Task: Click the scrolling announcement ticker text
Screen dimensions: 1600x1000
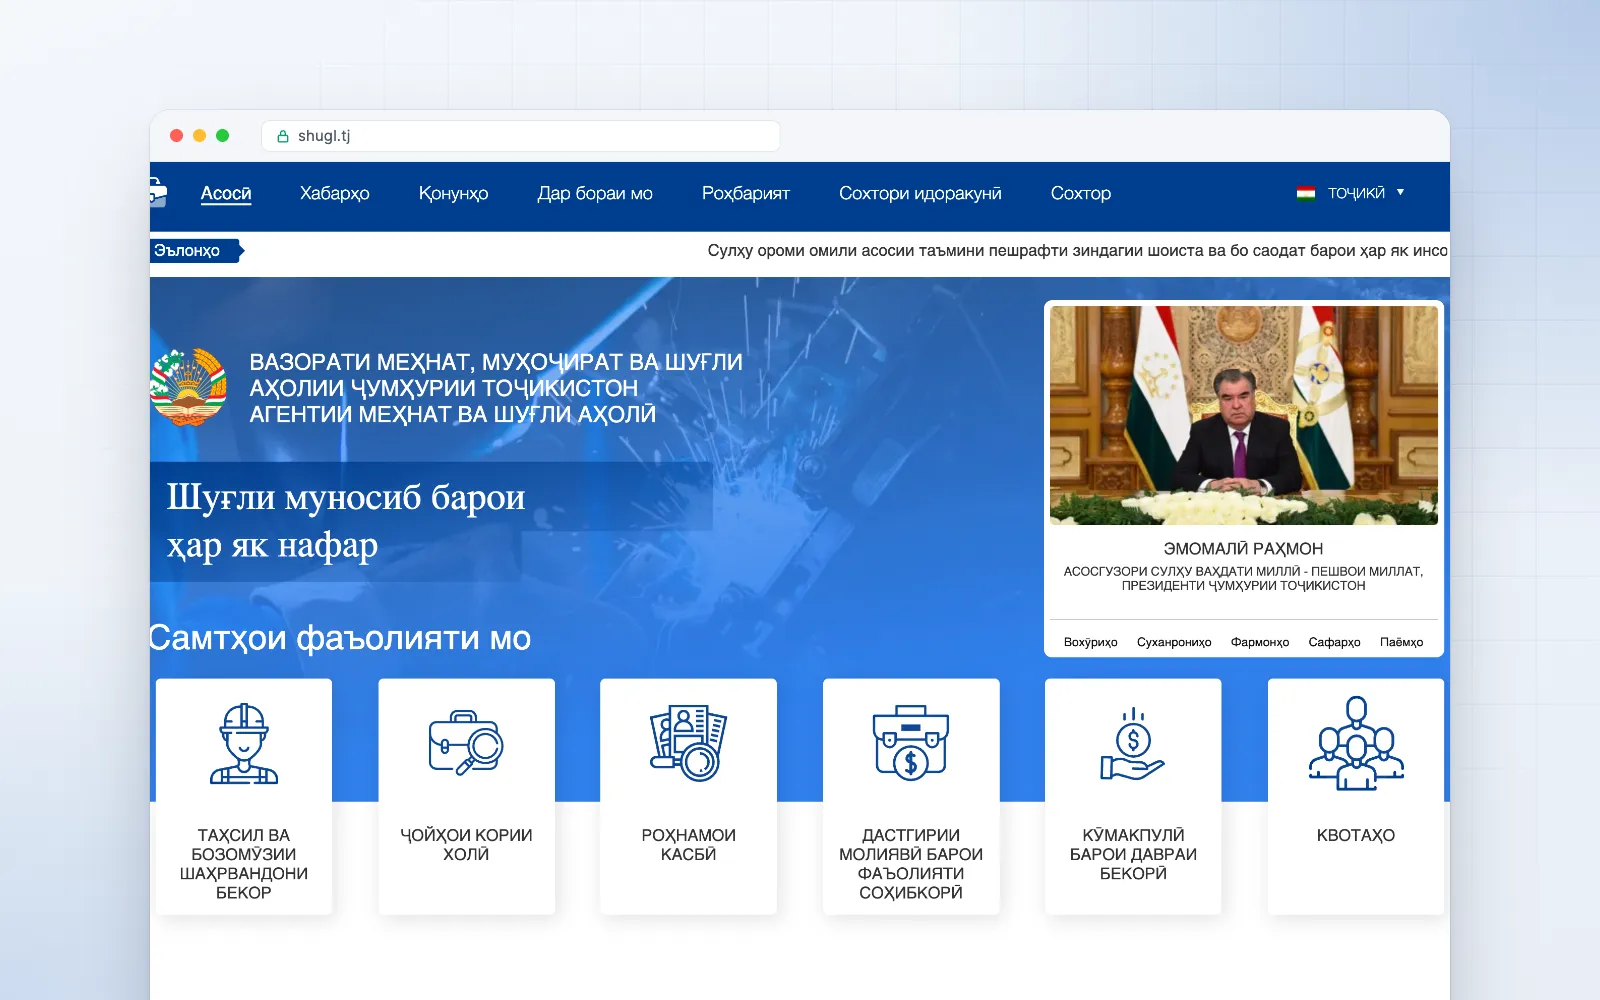Action: coord(1078,250)
